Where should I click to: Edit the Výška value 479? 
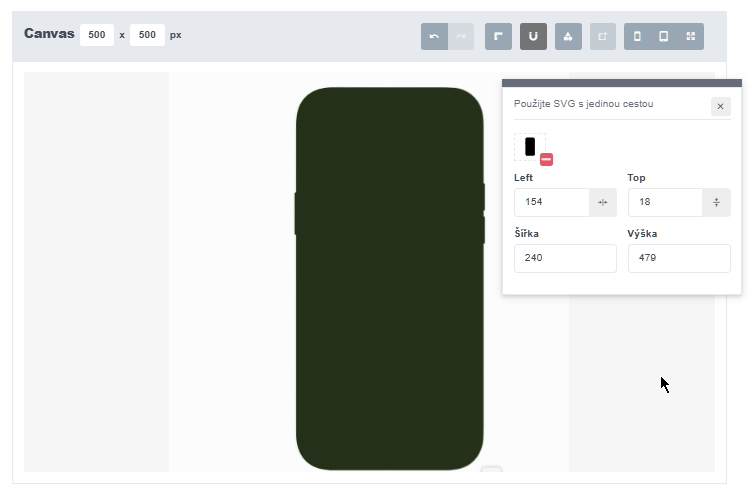[679, 258]
